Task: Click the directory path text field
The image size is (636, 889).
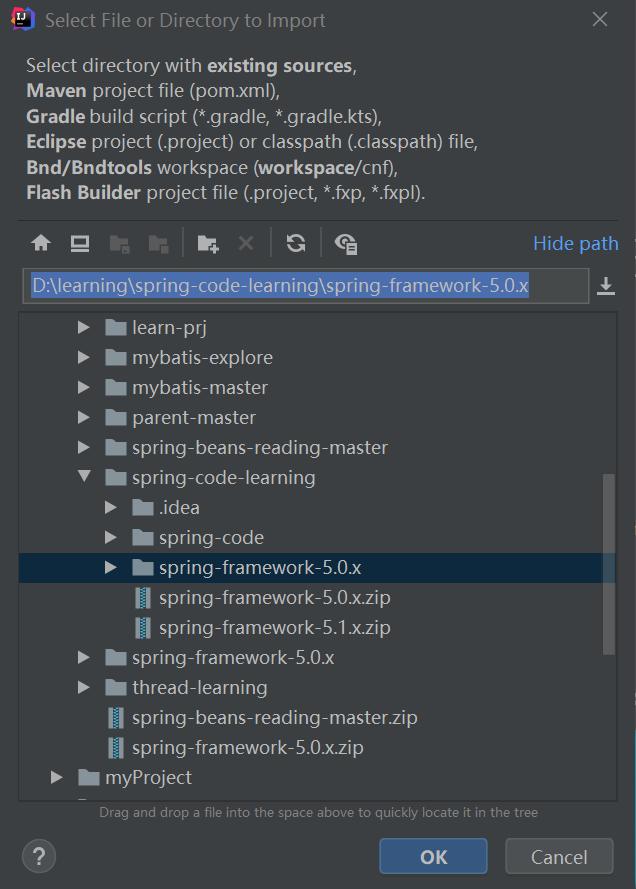Action: point(305,286)
